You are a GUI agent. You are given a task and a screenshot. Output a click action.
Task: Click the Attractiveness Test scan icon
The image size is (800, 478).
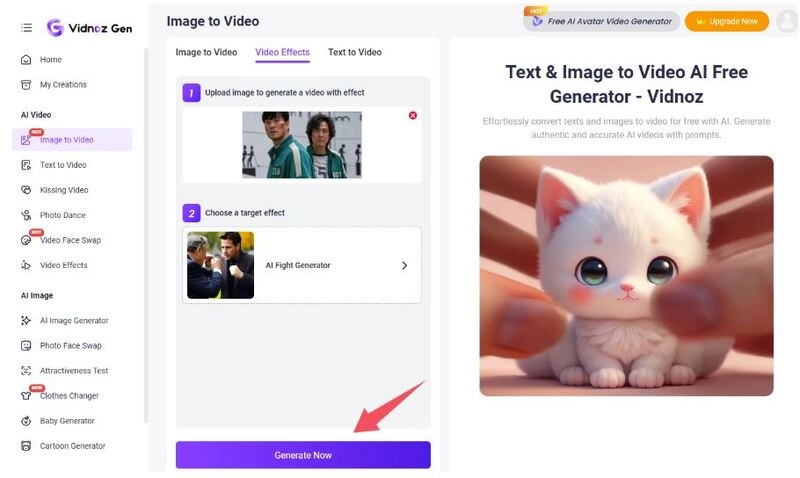(x=26, y=370)
